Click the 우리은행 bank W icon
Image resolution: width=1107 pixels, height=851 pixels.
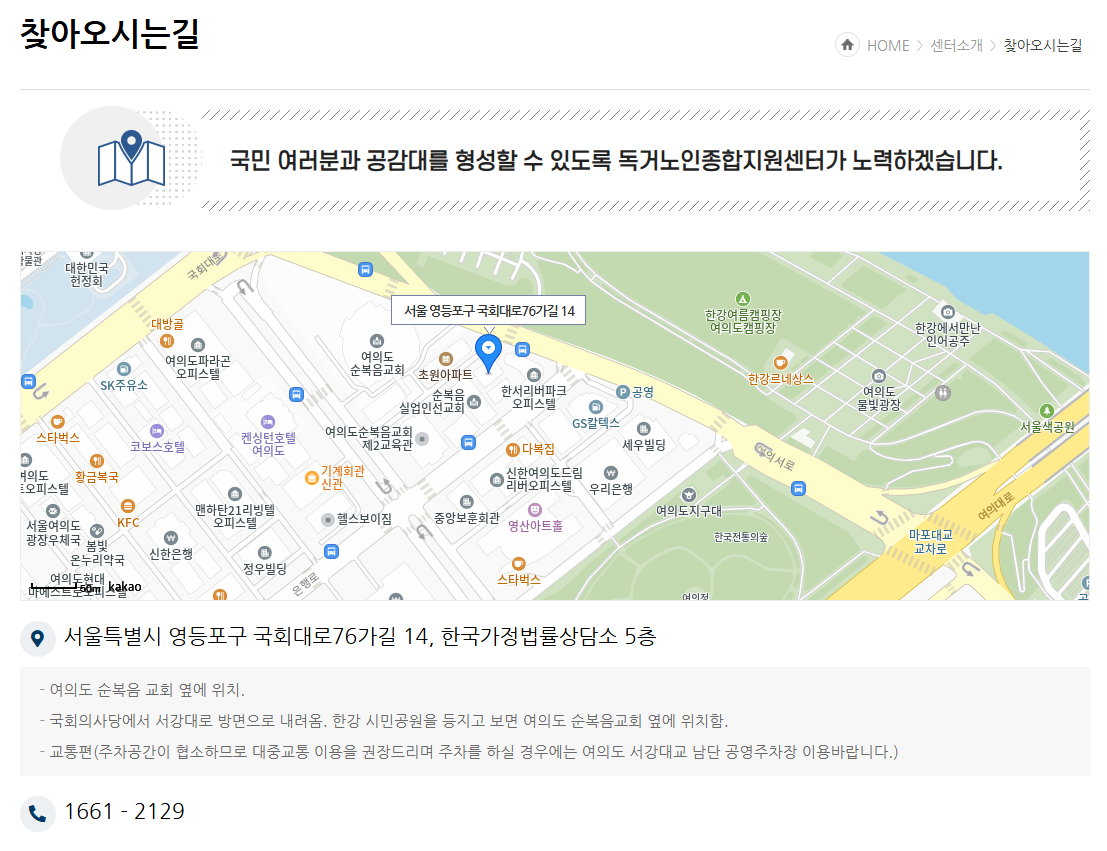[610, 472]
